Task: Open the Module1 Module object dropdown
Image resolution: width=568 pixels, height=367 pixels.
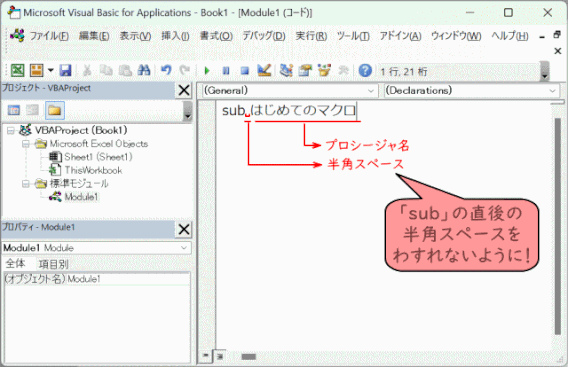Action: 184,248
